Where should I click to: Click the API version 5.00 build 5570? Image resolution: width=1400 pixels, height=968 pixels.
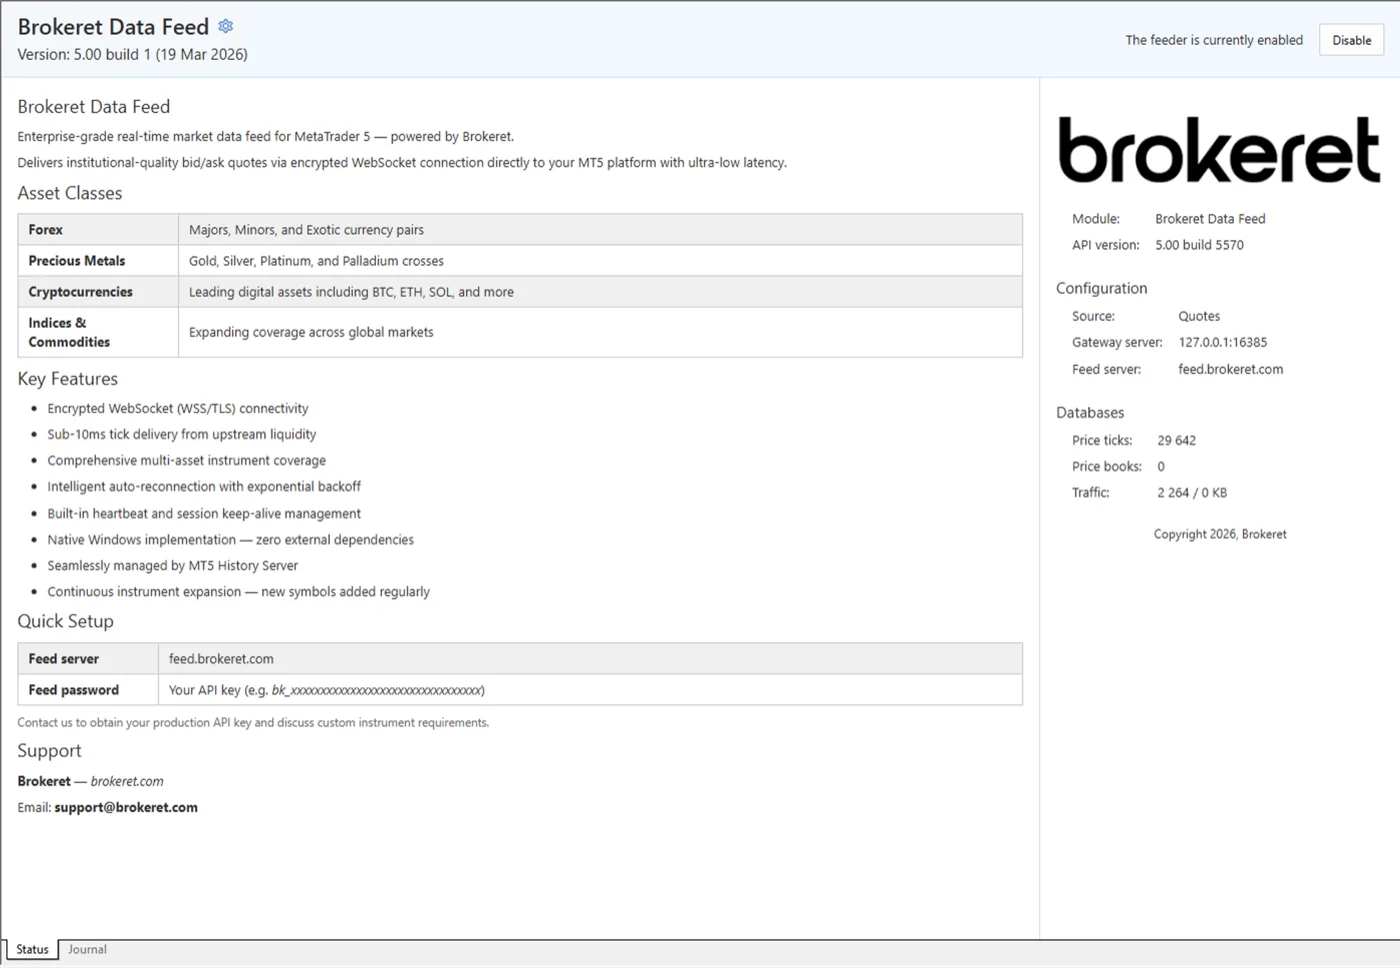pyautogui.click(x=1199, y=245)
